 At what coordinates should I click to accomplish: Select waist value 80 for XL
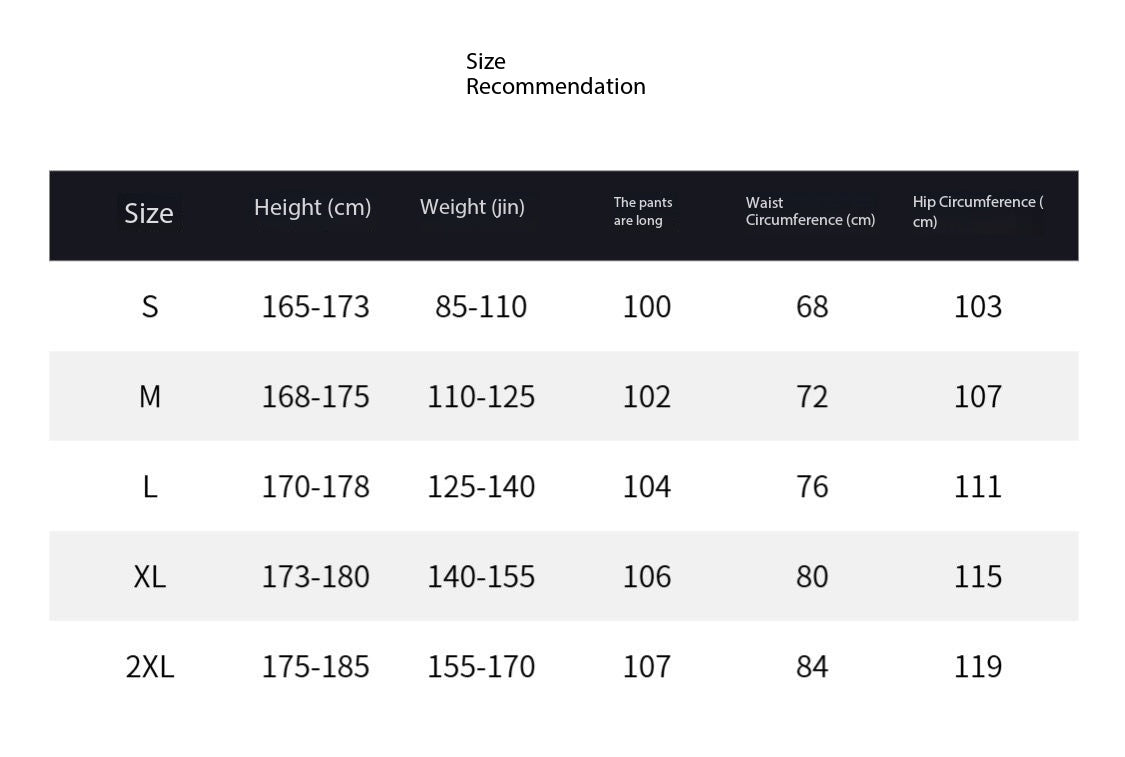tap(812, 577)
